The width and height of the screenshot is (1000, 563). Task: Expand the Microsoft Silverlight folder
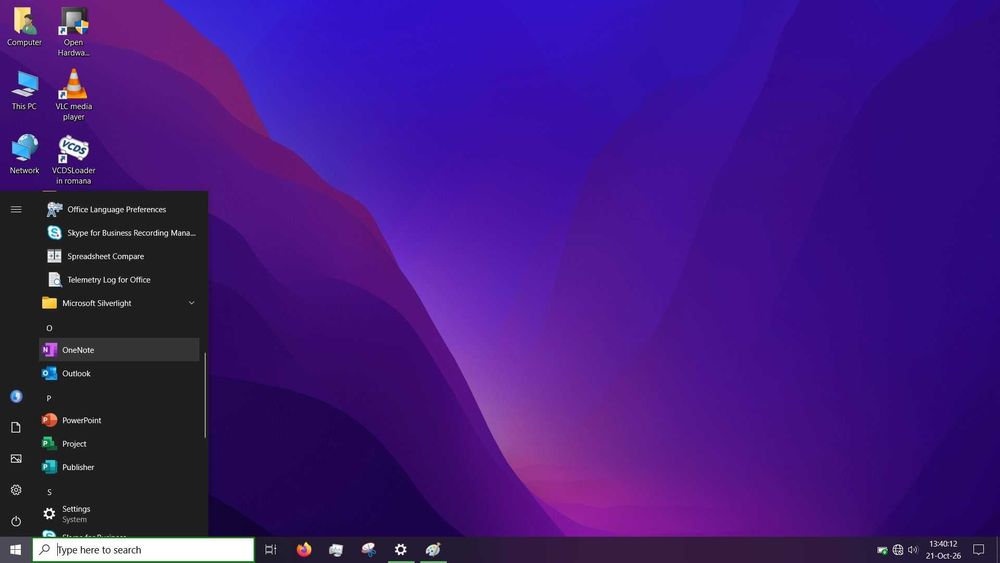pyautogui.click(x=119, y=303)
